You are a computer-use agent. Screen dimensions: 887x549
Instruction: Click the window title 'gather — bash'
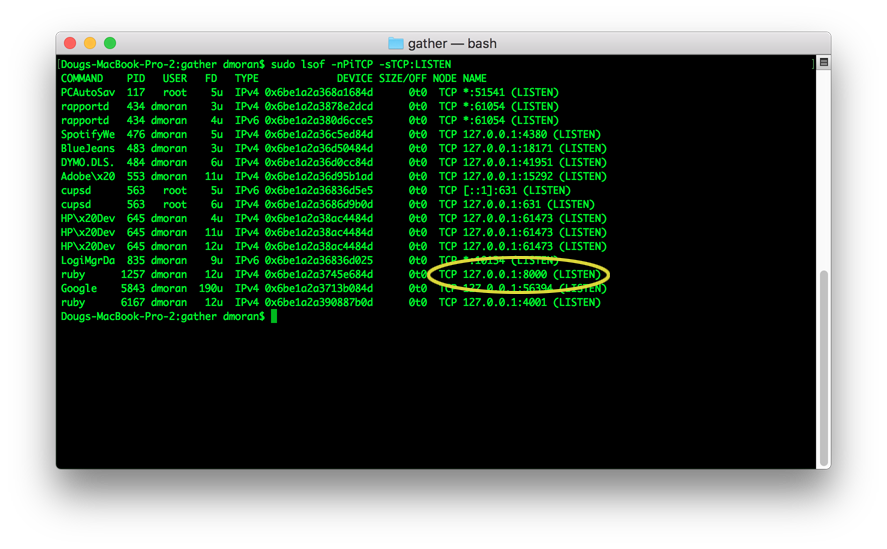(x=452, y=44)
